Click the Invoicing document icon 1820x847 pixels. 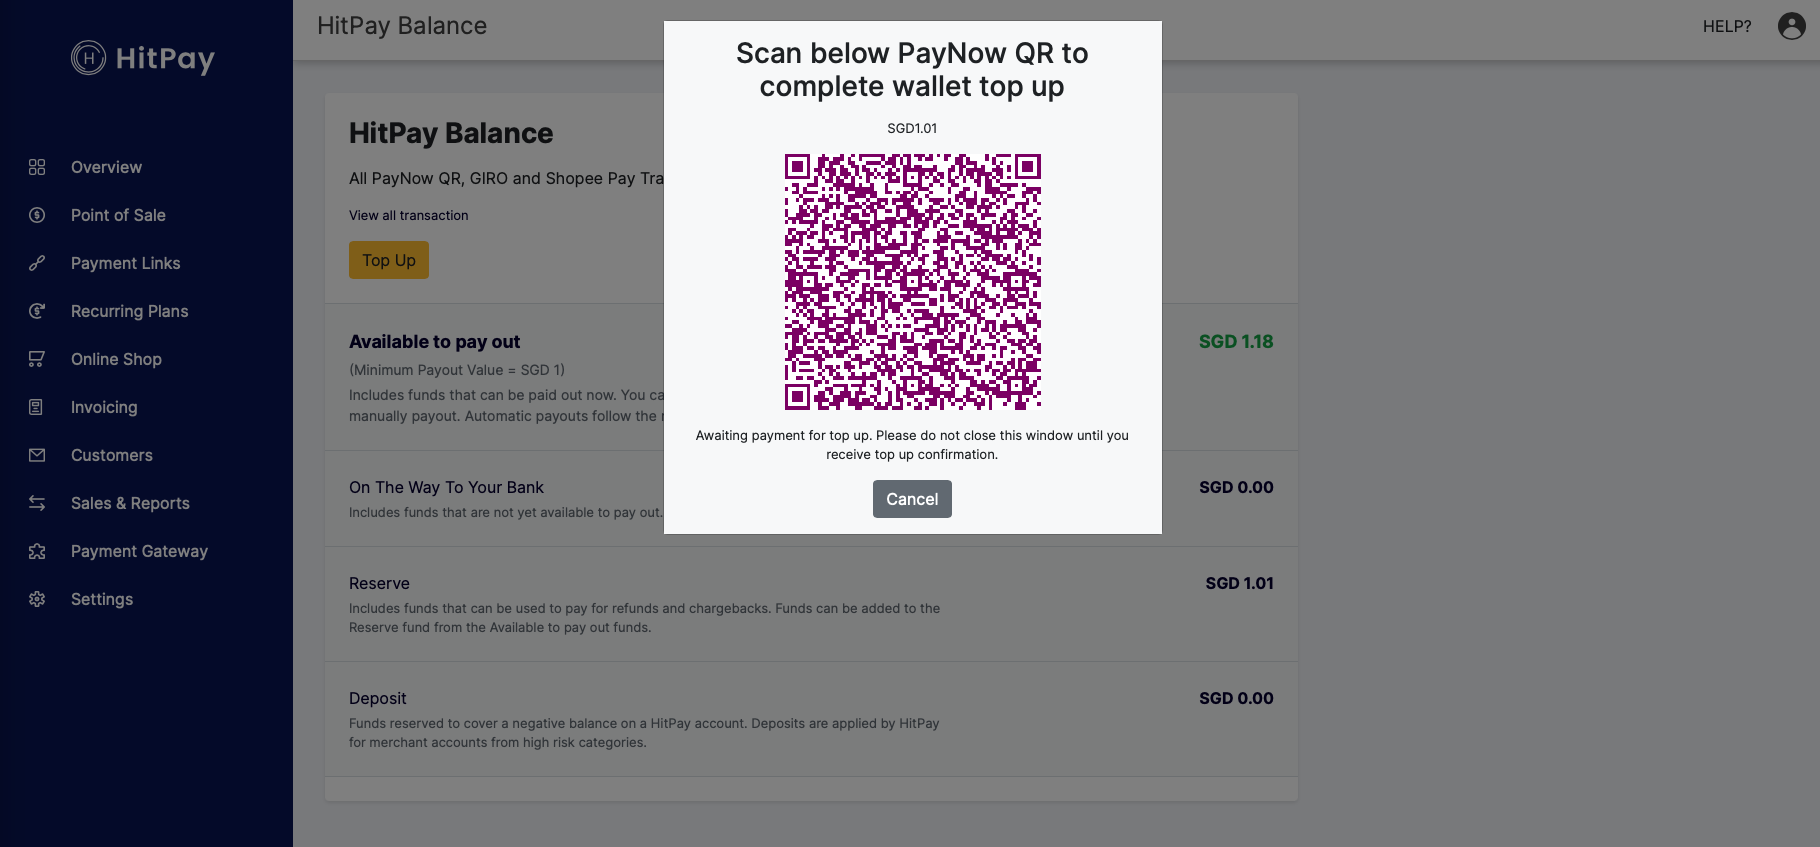point(37,407)
